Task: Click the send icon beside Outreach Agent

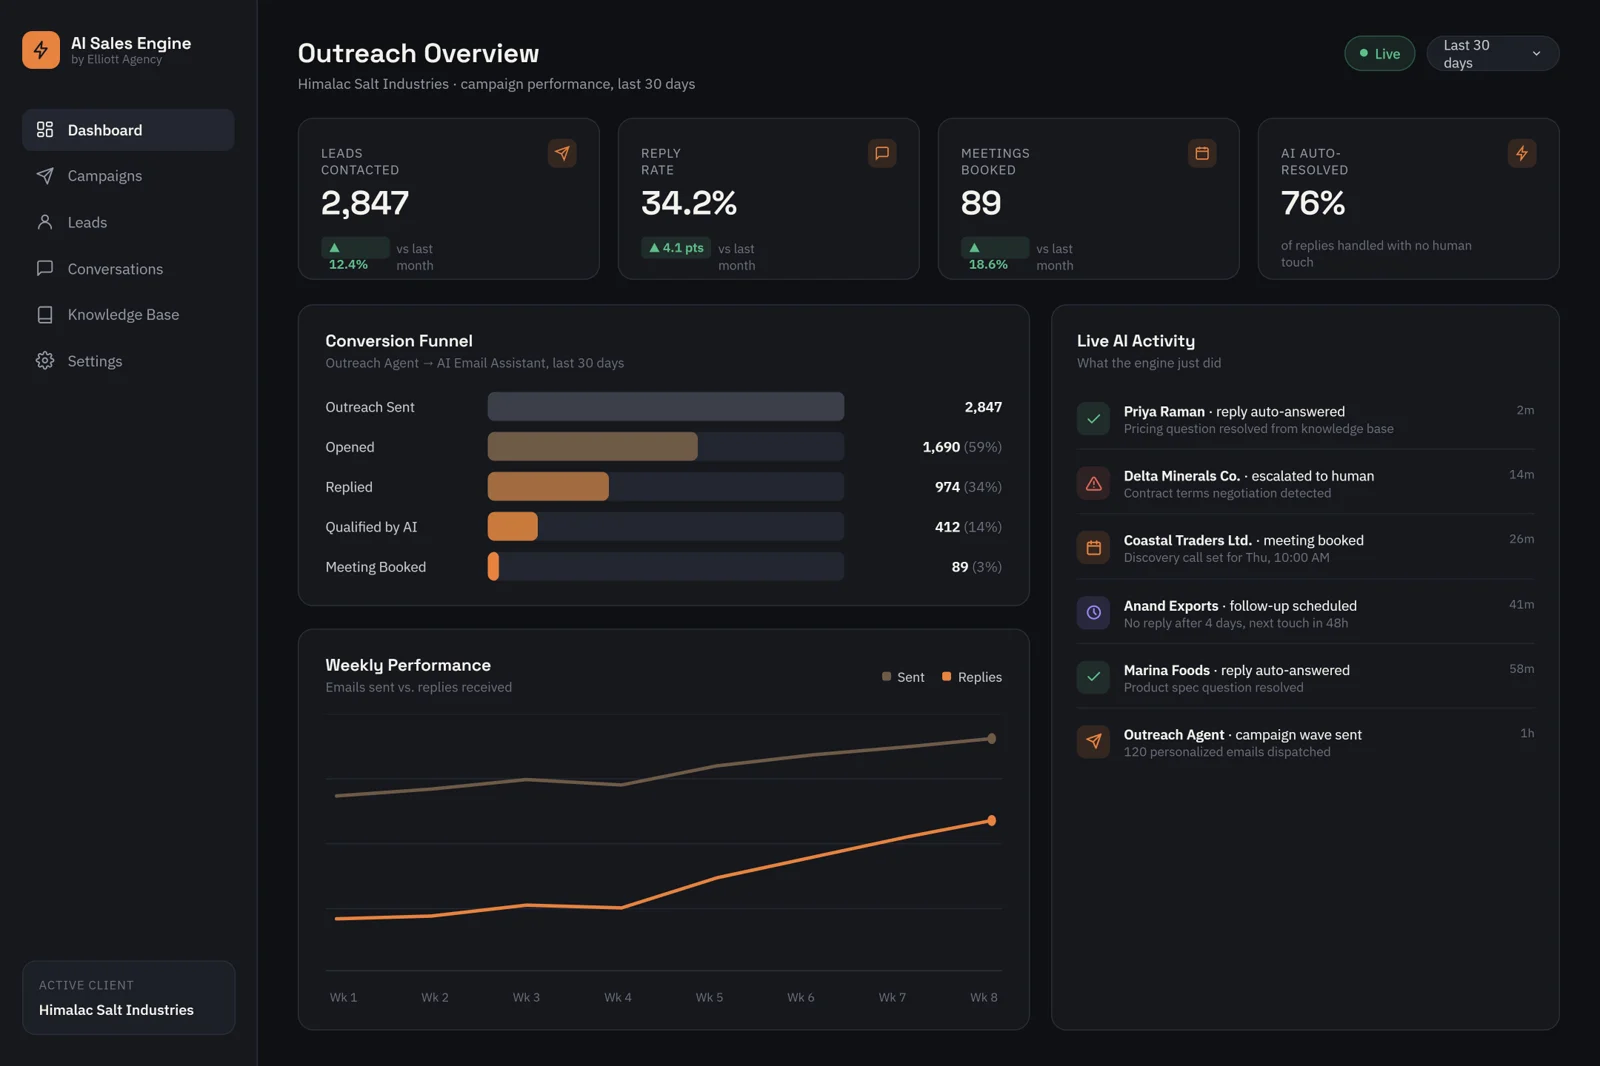Action: click(1093, 742)
